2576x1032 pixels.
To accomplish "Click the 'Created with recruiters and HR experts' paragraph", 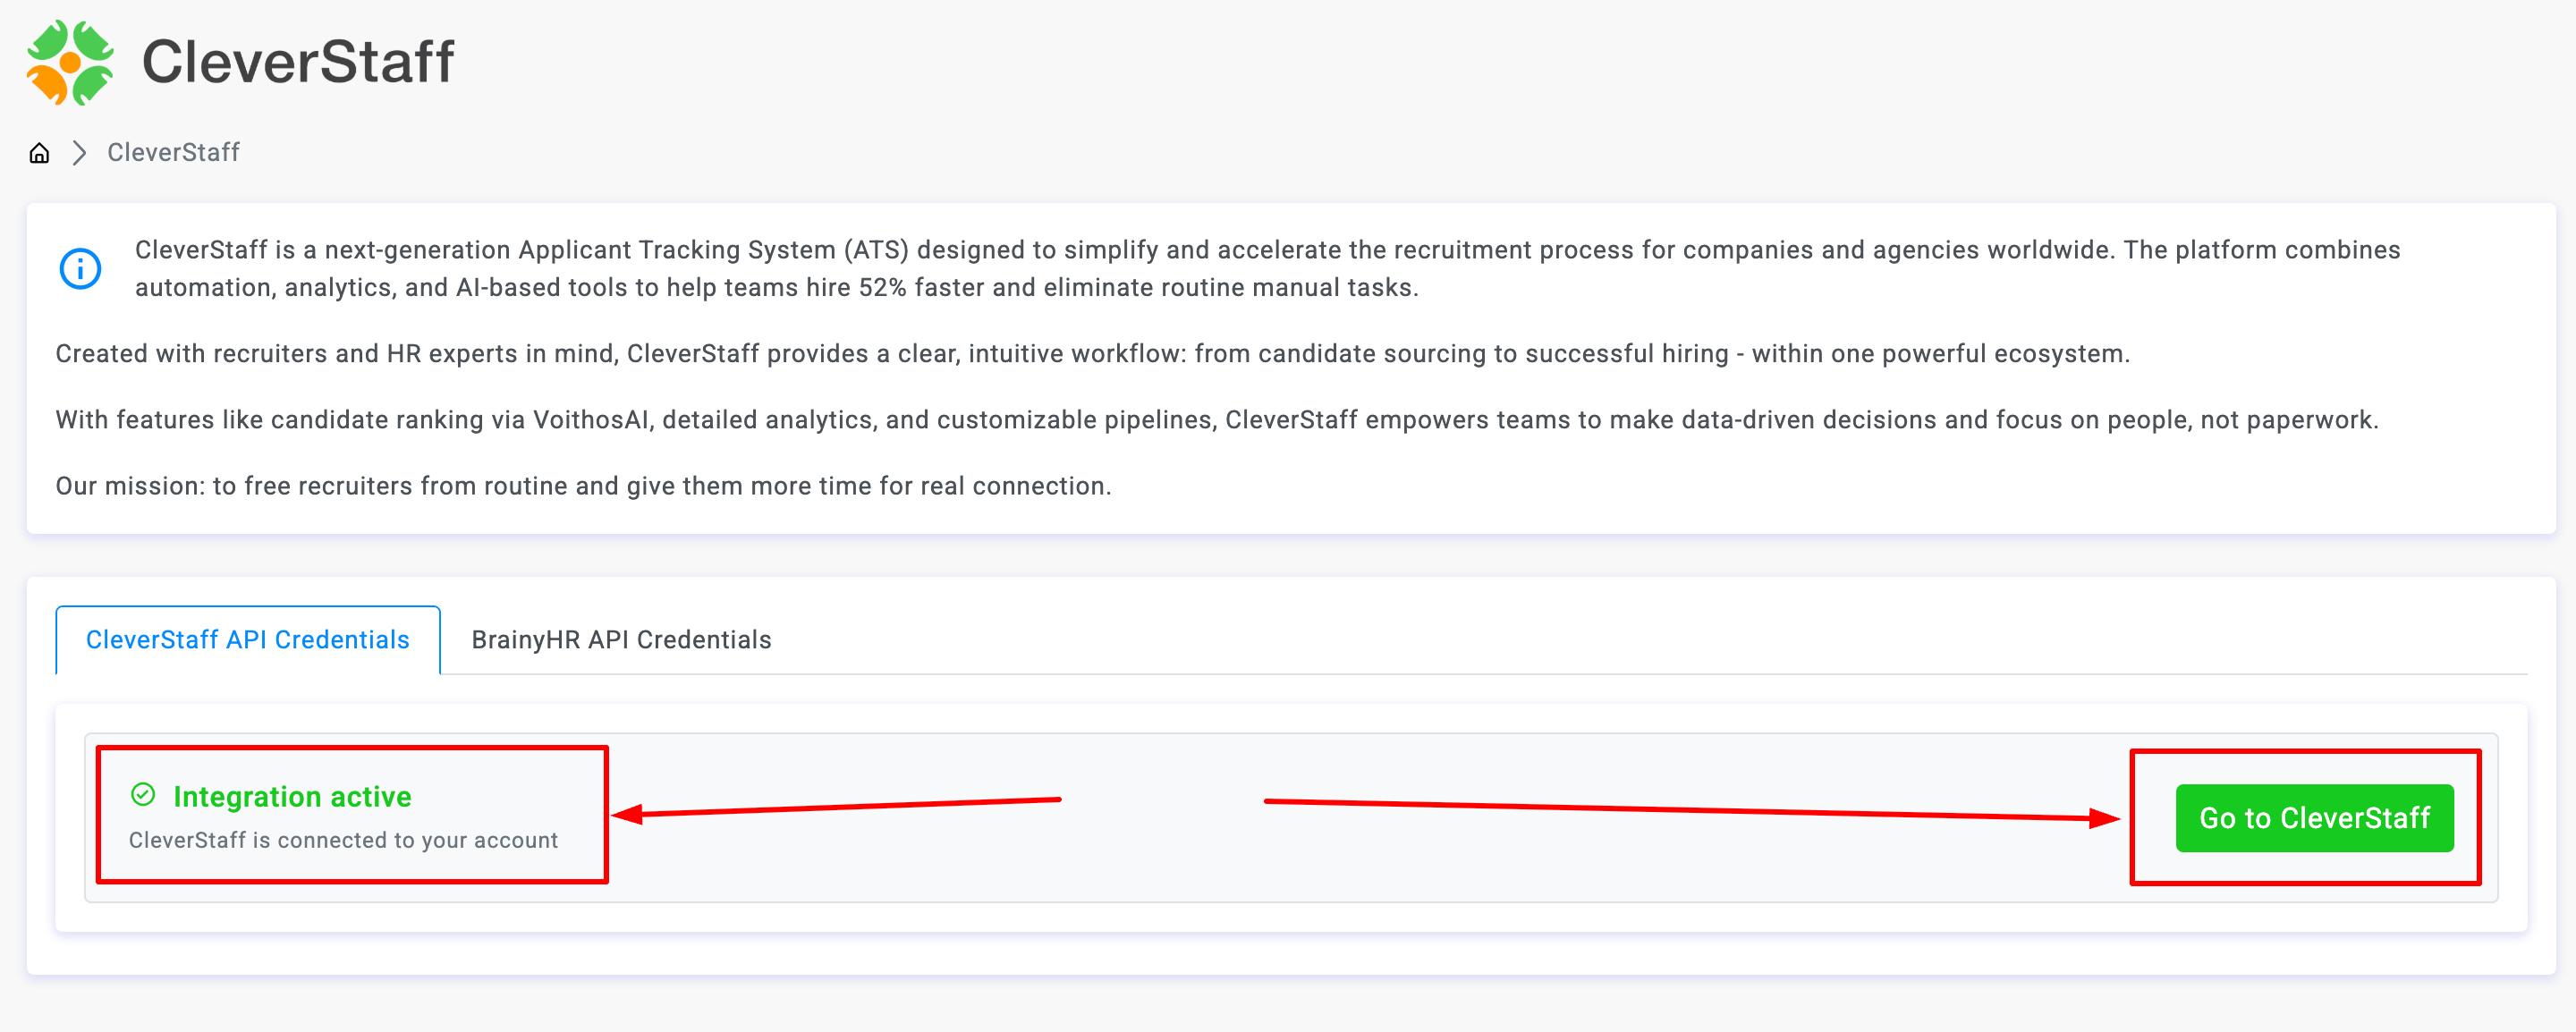I will pos(1092,354).
